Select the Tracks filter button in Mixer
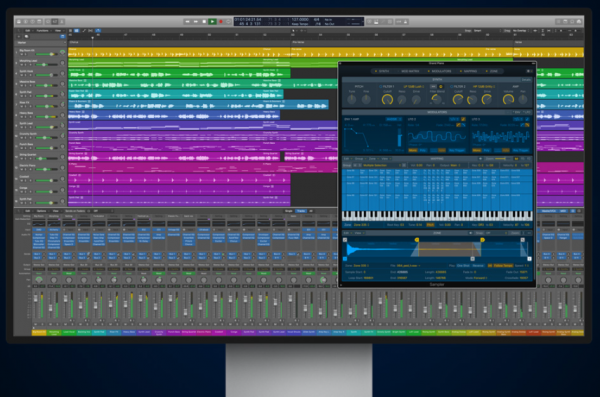600x397 pixels. (301, 211)
